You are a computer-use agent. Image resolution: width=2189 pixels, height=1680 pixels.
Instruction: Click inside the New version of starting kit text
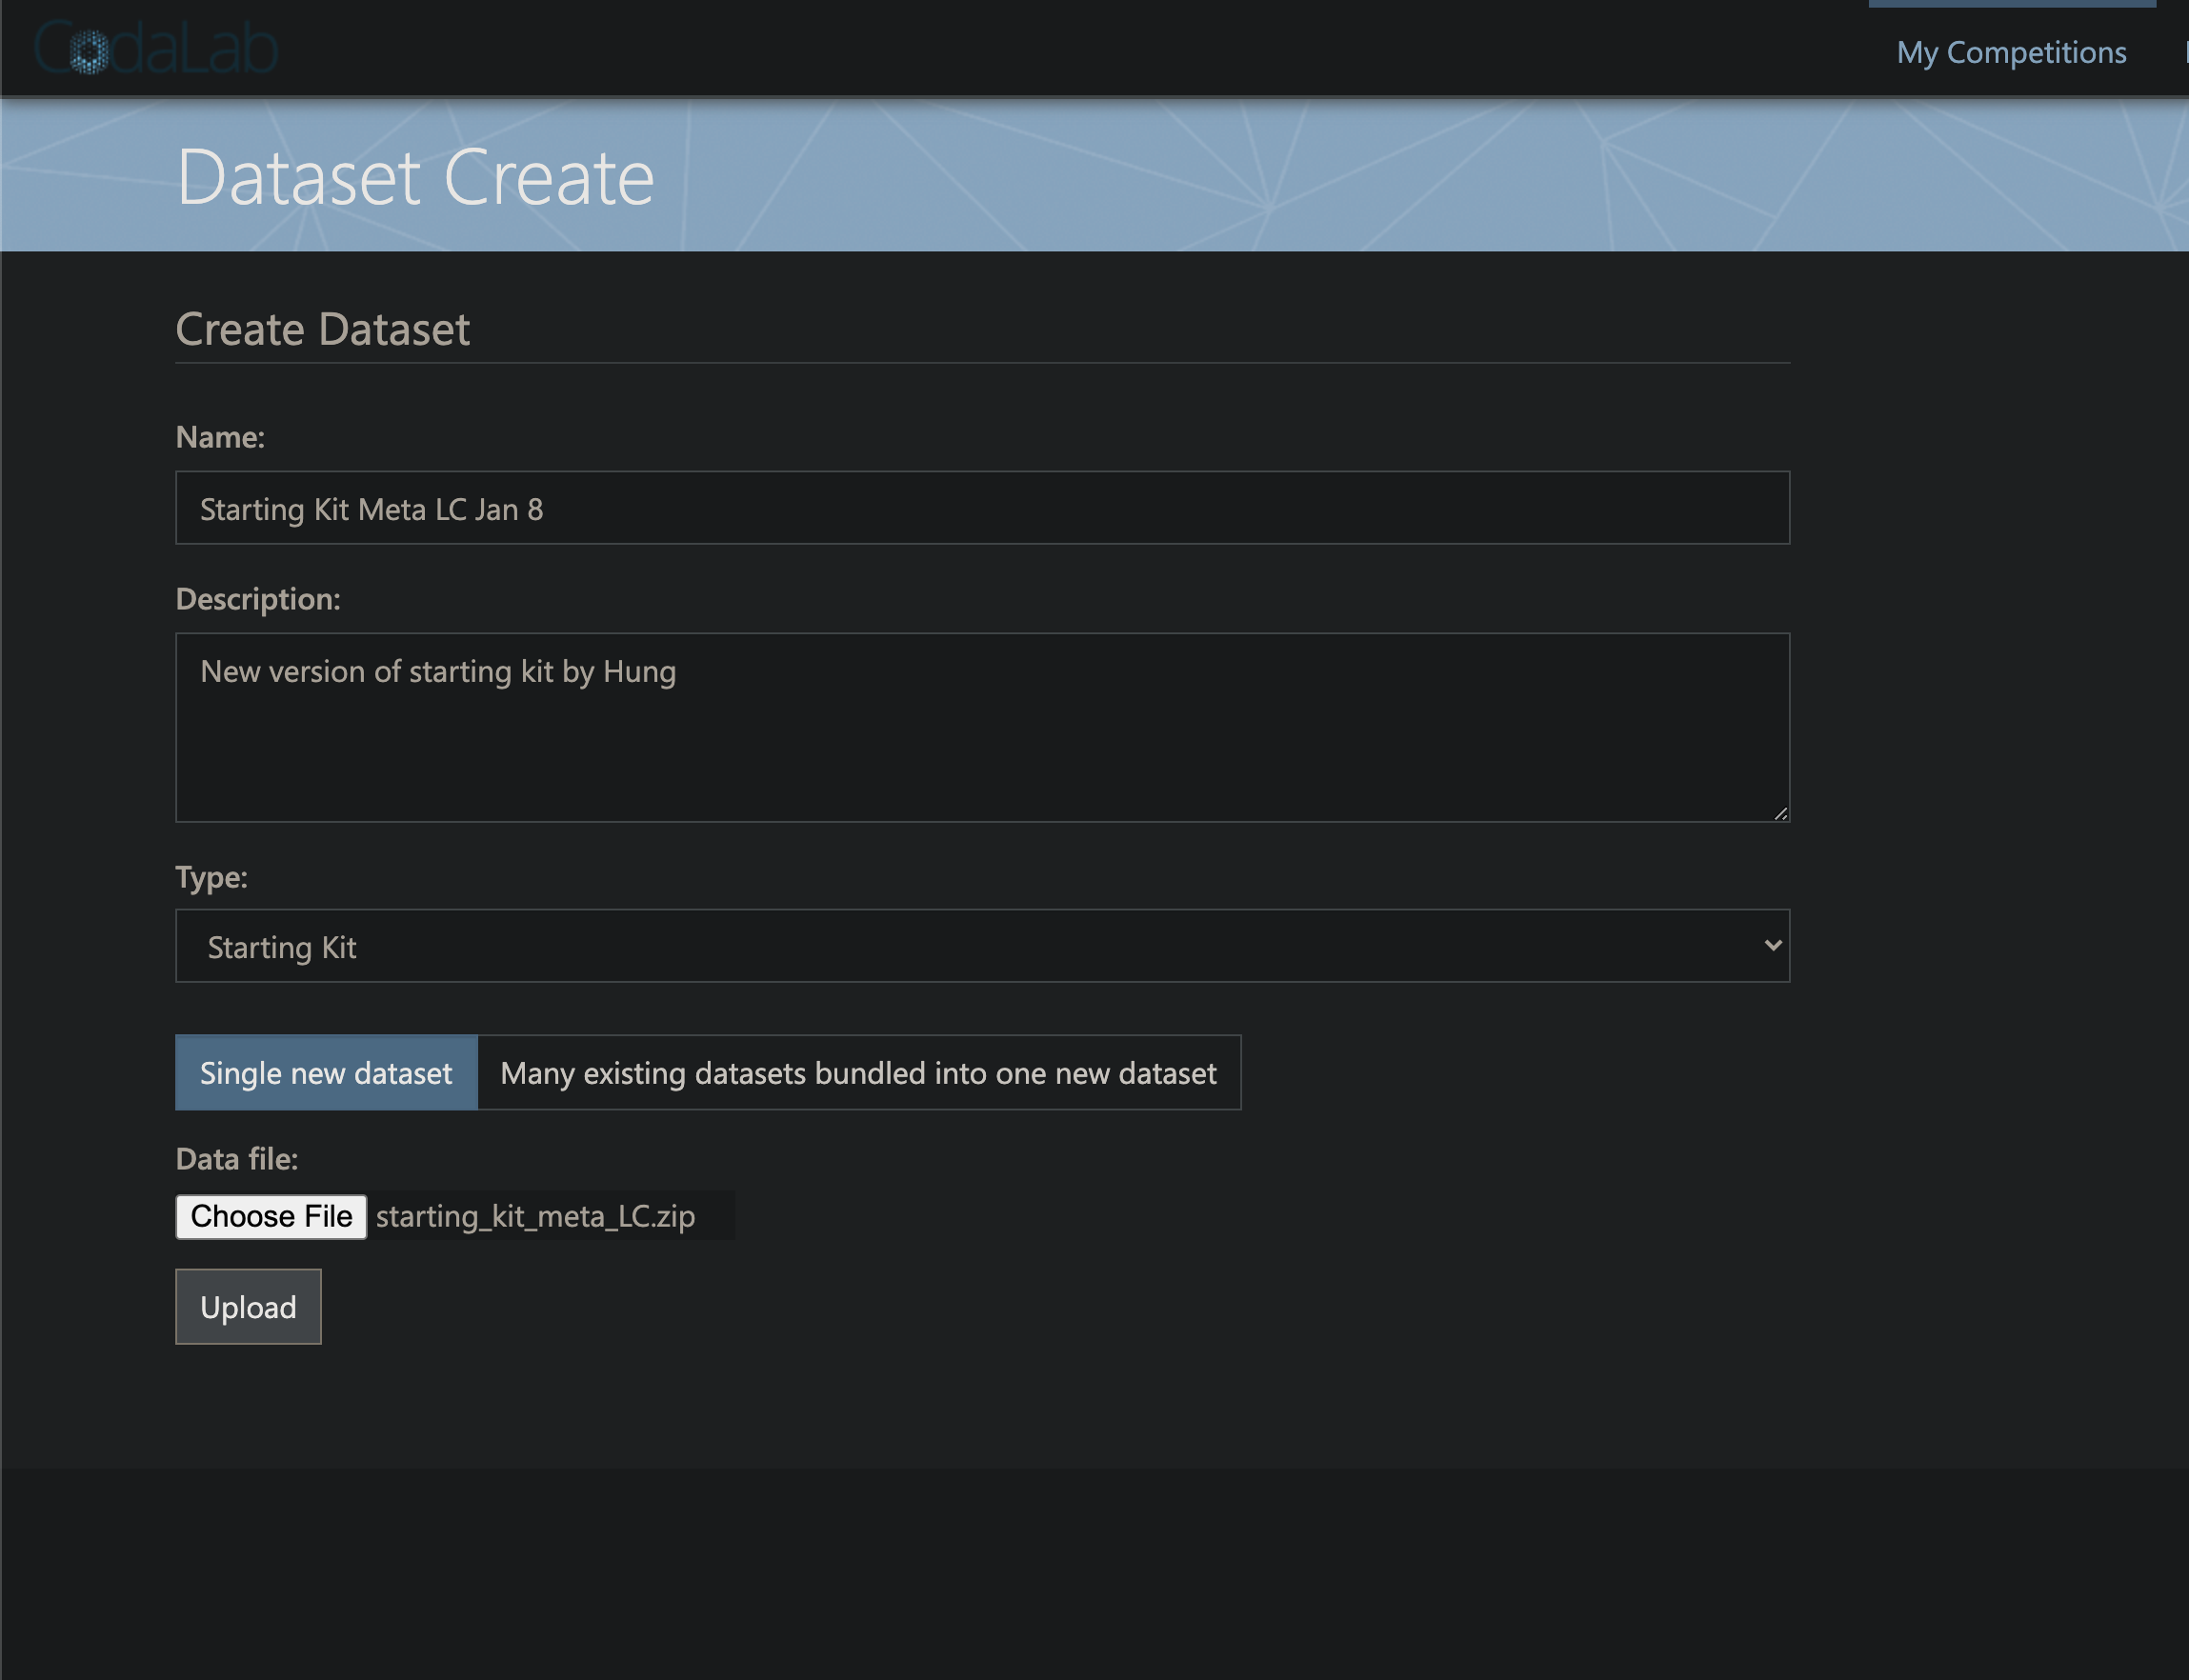point(438,671)
